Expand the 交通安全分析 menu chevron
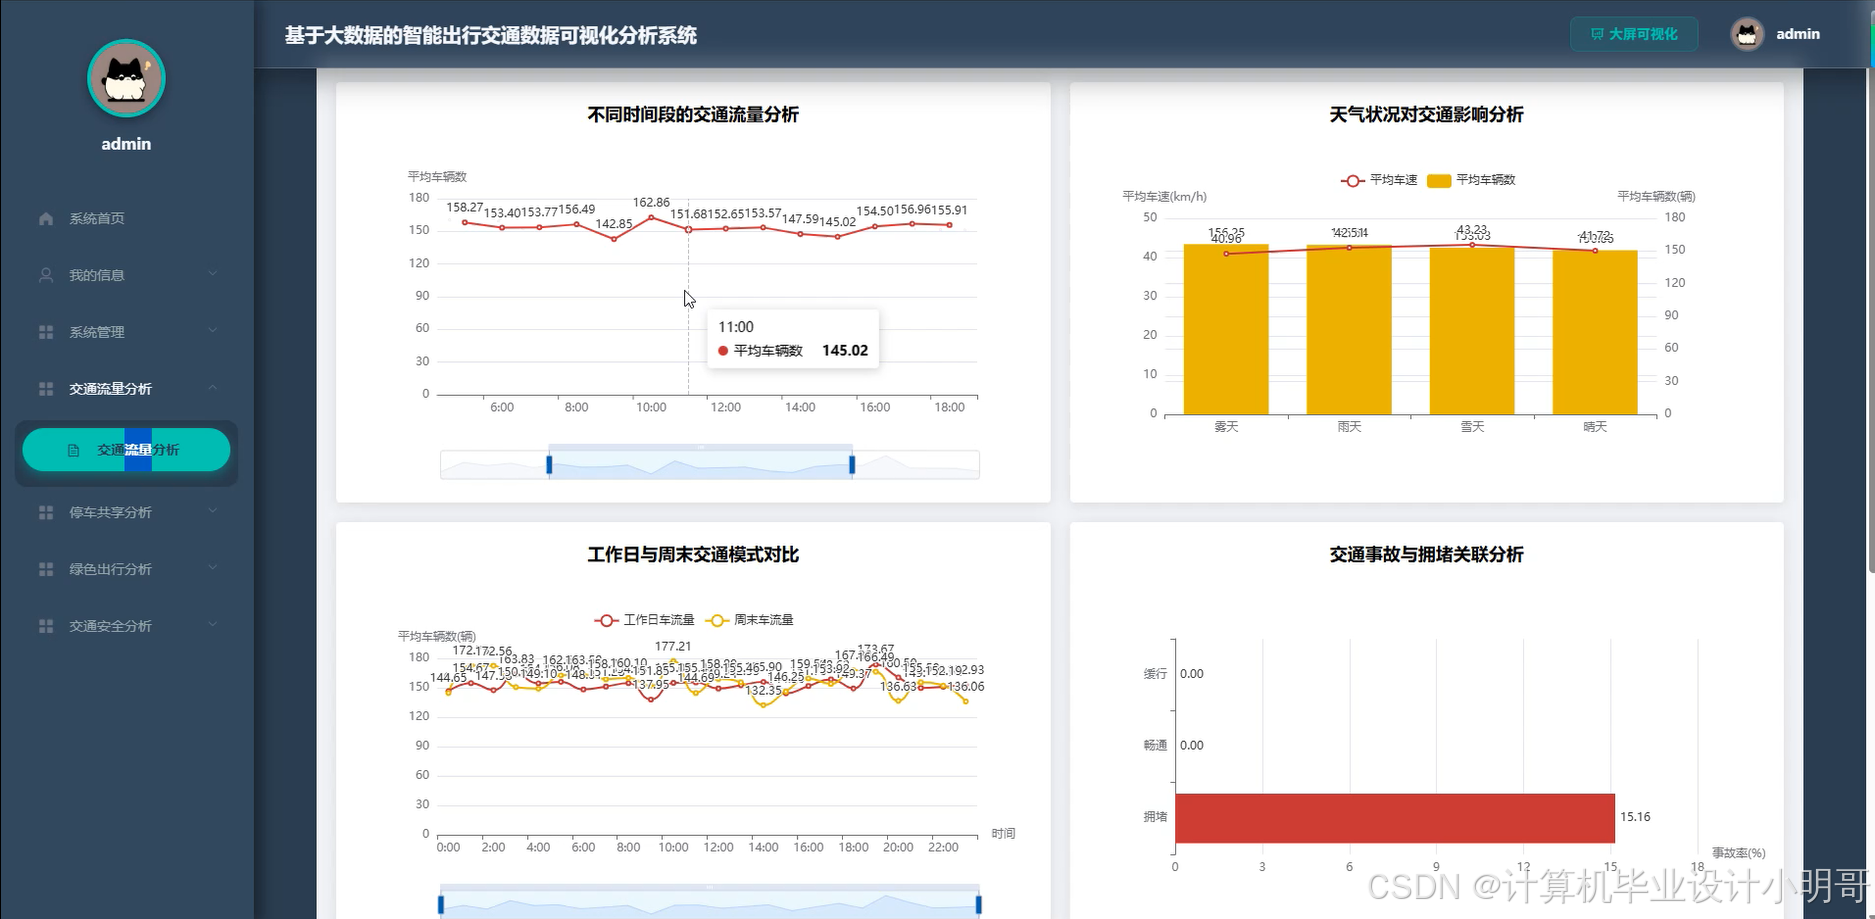This screenshot has width=1875, height=919. pyautogui.click(x=212, y=625)
